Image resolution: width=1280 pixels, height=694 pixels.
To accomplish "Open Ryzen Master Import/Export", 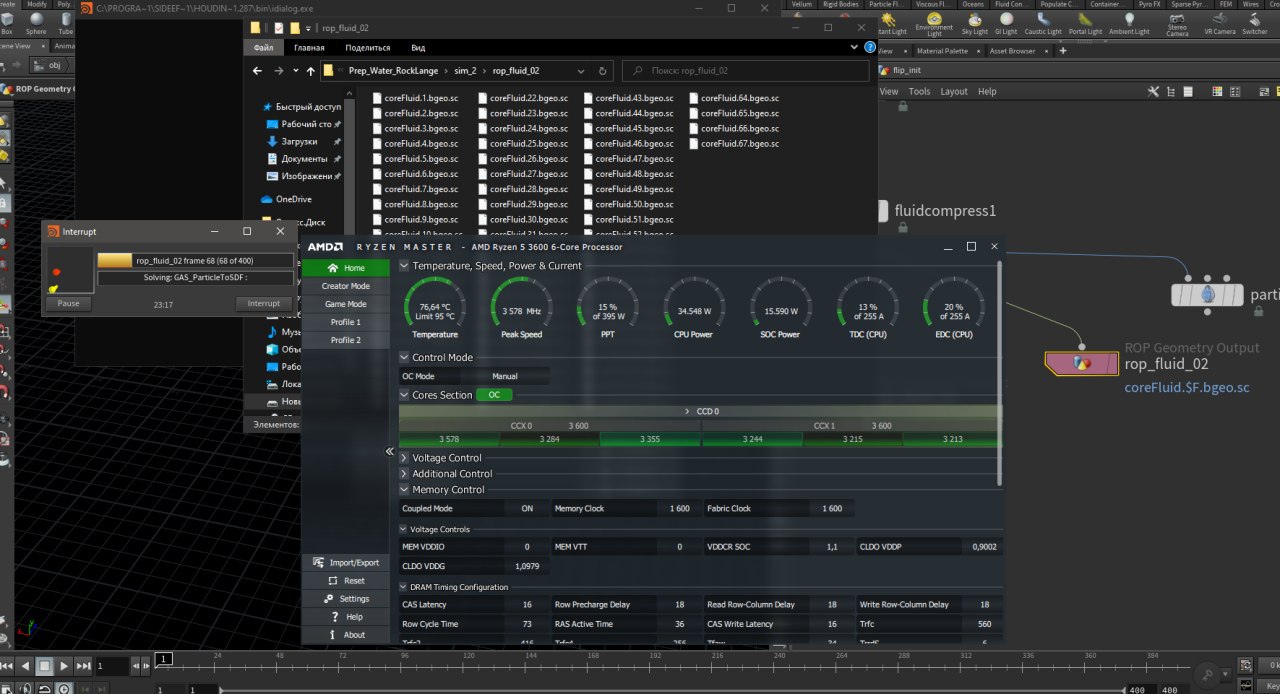I will (347, 563).
